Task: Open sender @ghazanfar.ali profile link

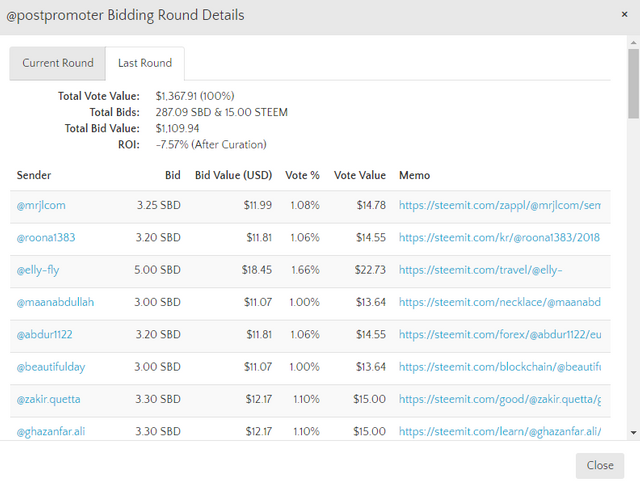Action: (52, 431)
